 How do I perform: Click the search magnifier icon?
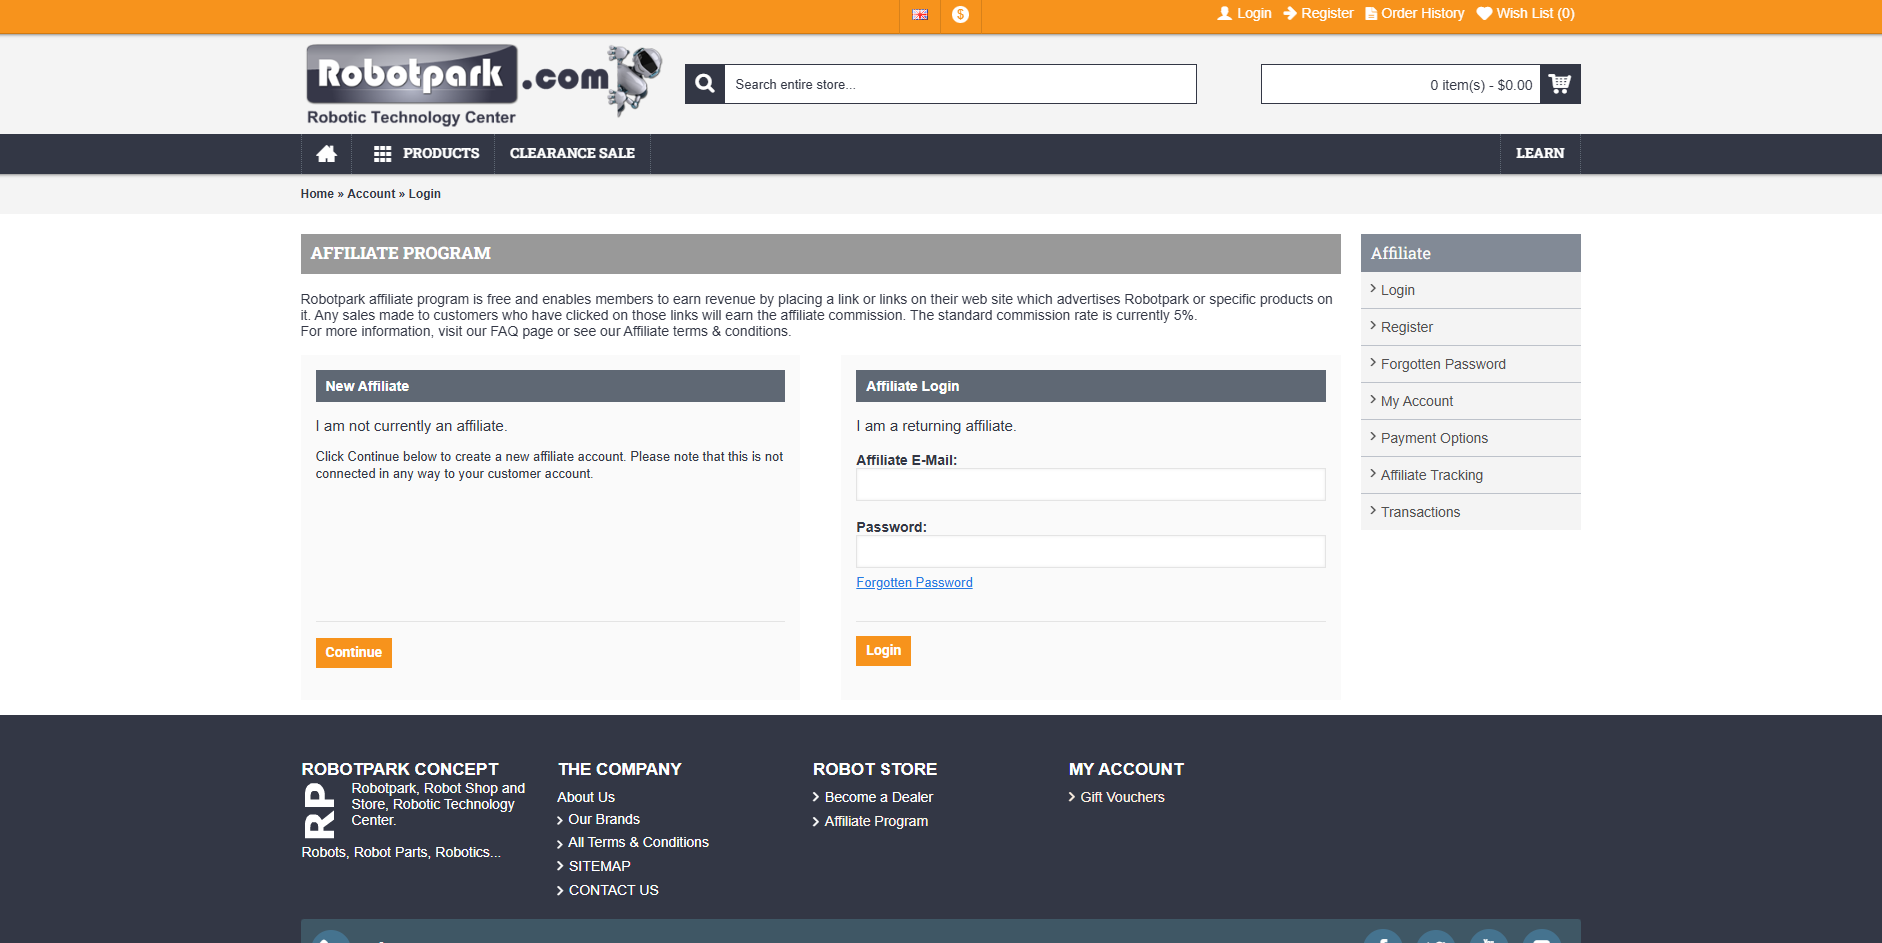[x=705, y=84]
